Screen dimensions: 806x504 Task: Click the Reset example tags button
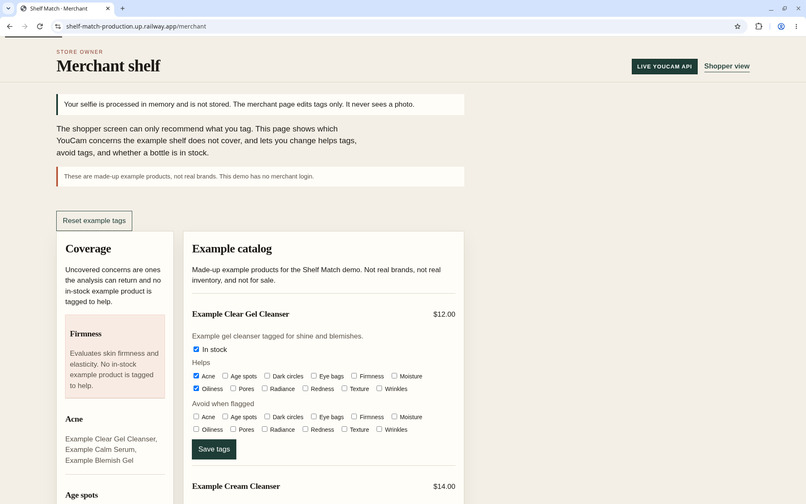click(94, 221)
